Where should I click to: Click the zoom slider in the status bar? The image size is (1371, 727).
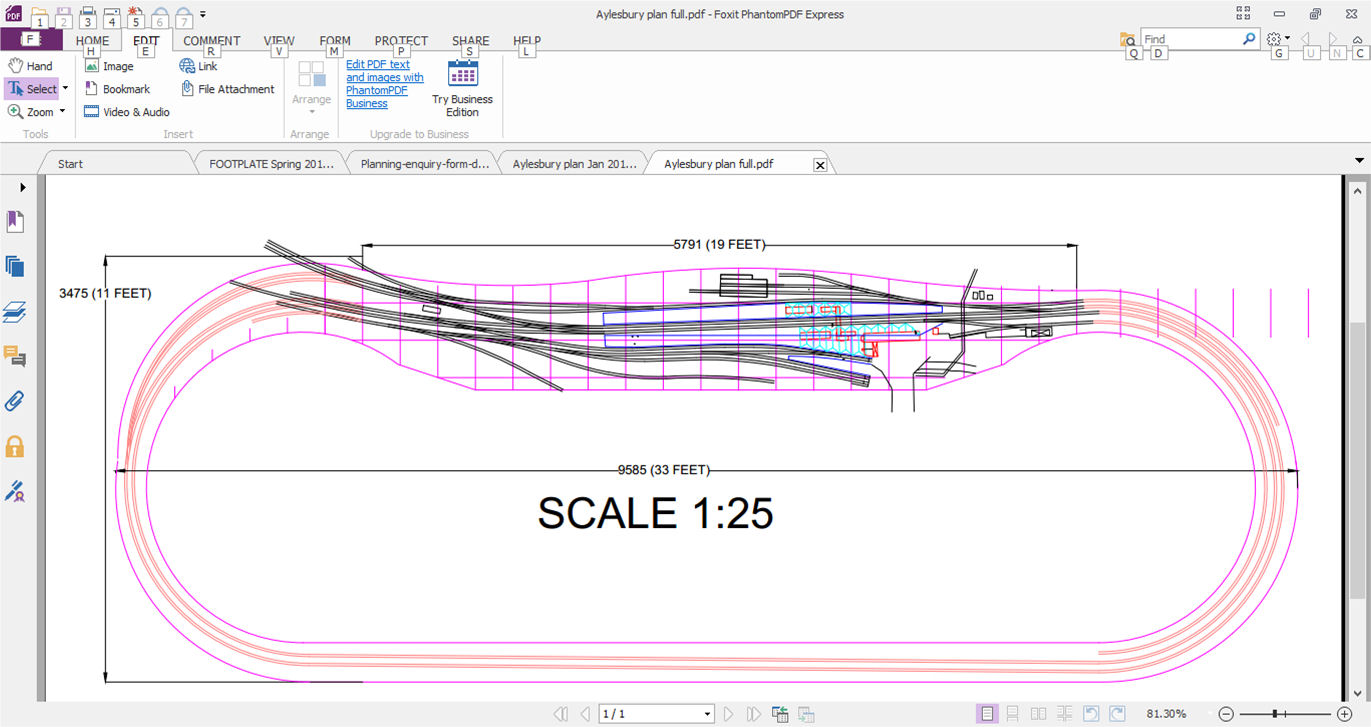click(x=1275, y=714)
